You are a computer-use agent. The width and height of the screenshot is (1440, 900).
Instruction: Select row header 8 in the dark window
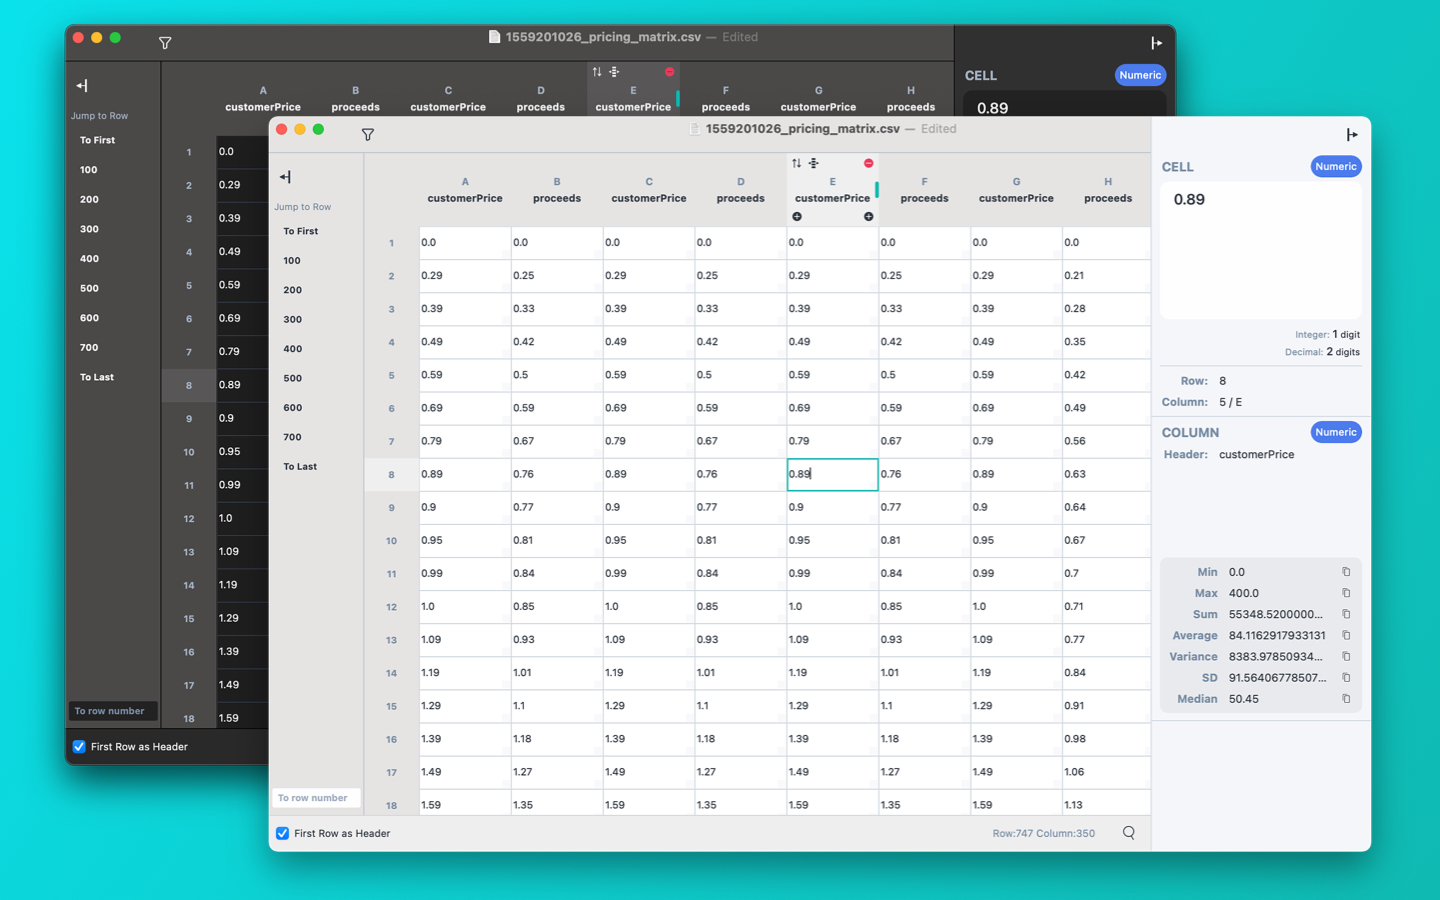pyautogui.click(x=189, y=385)
